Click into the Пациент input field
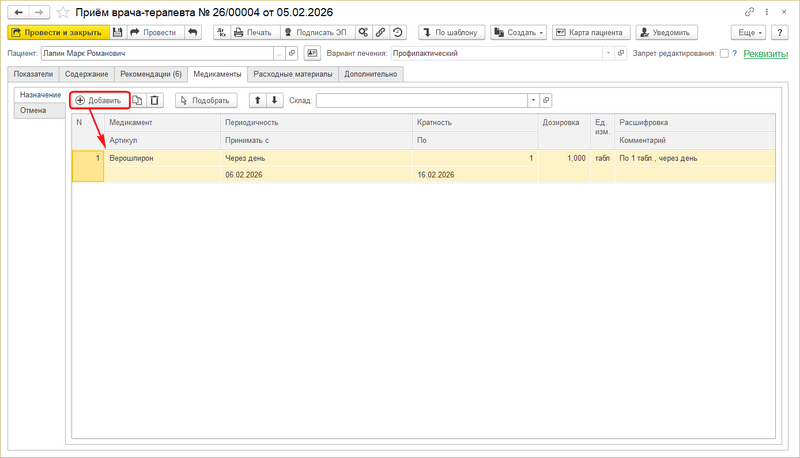Viewport: 800px width, 458px height. coord(157,53)
